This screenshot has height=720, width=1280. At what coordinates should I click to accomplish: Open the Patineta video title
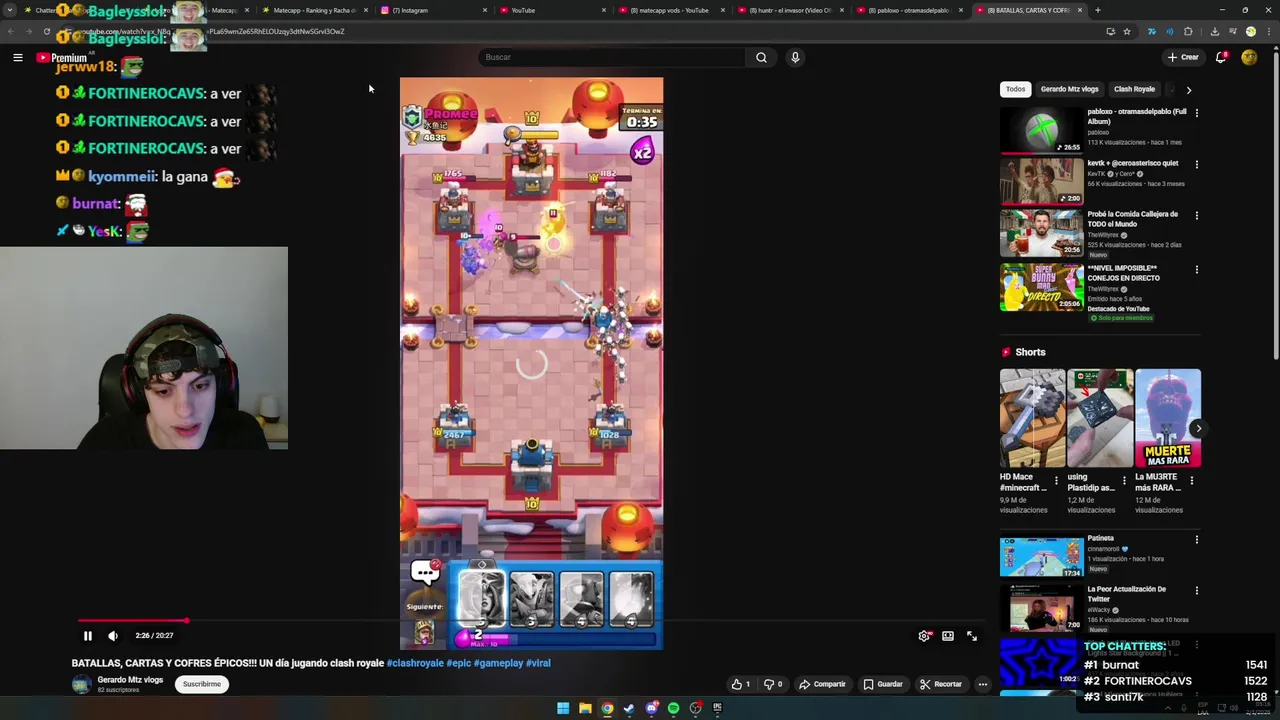point(1101,538)
